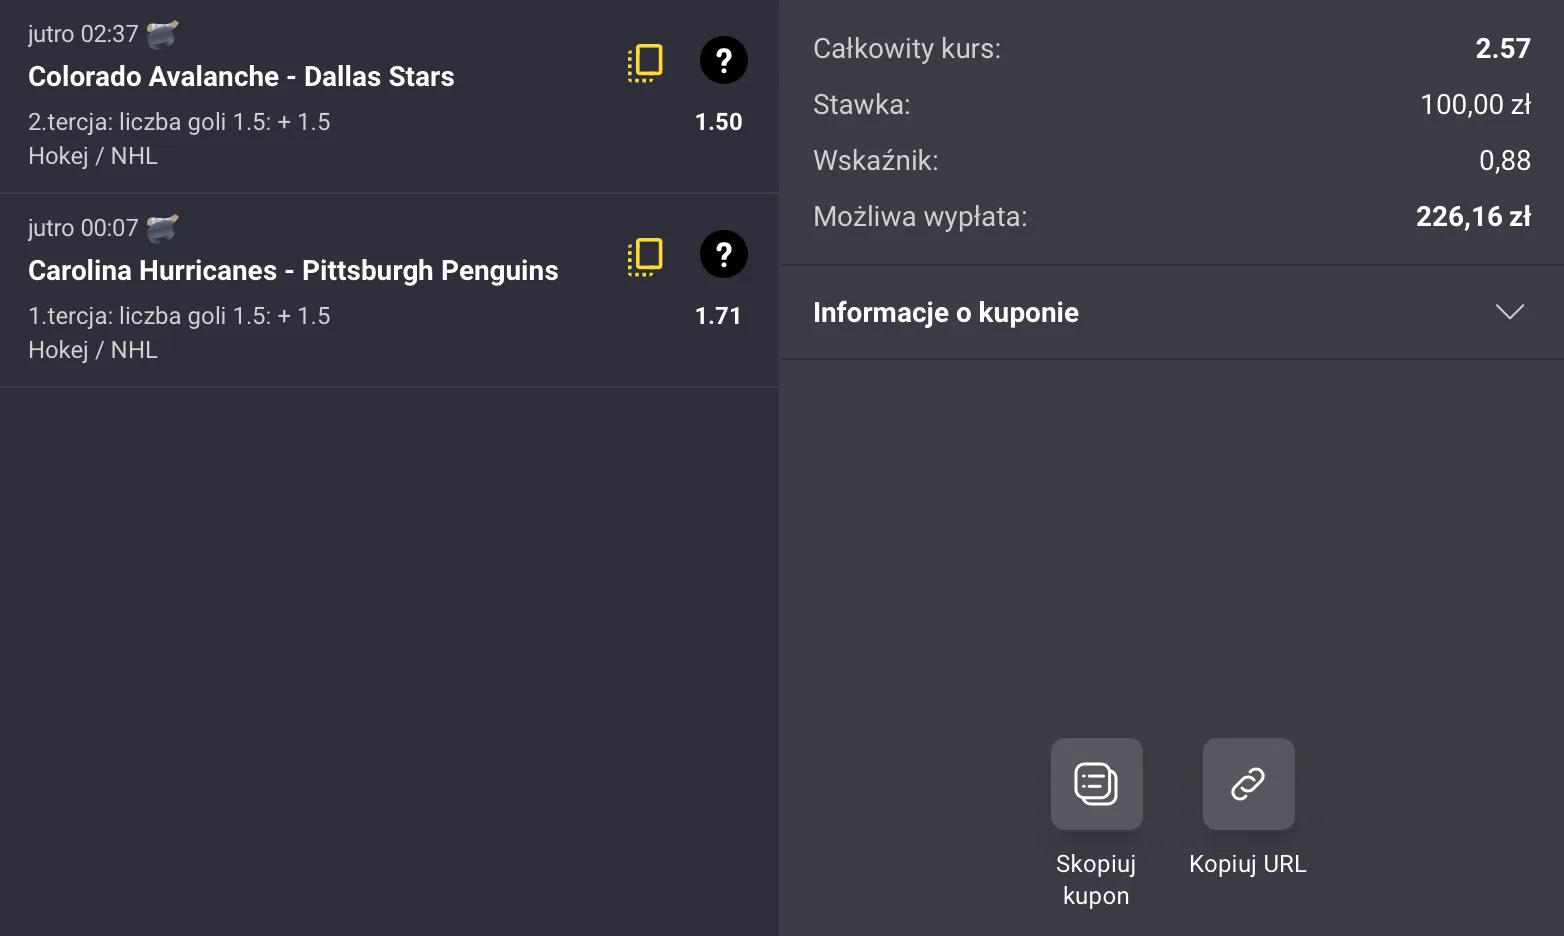This screenshot has height=936, width=1564.
Task: Select the 1.71 odds value
Action: point(719,316)
